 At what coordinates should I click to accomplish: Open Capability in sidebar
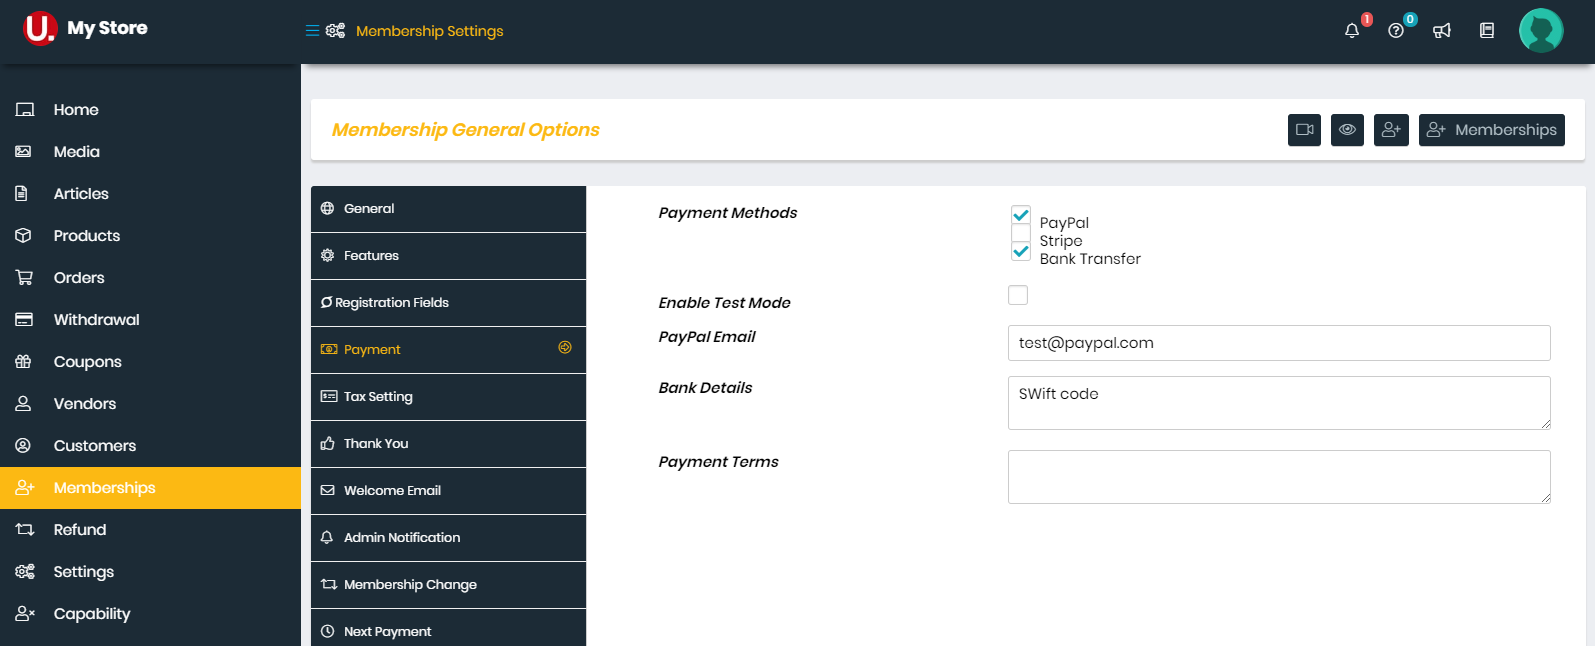pos(150,614)
